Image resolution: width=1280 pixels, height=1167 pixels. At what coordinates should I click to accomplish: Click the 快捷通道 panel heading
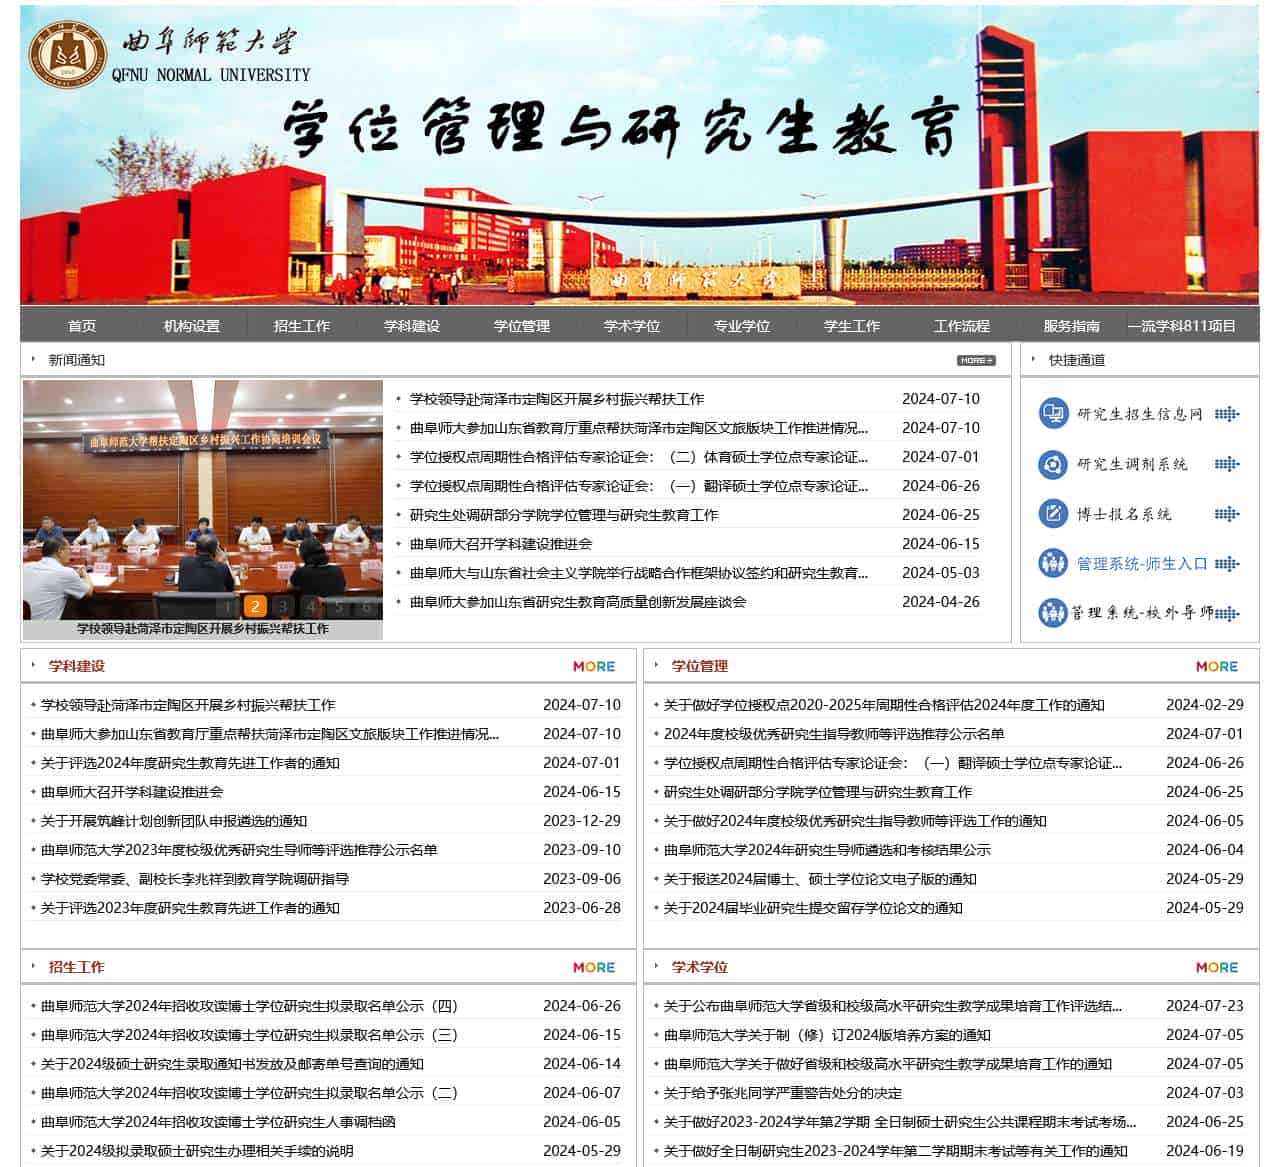click(1077, 360)
